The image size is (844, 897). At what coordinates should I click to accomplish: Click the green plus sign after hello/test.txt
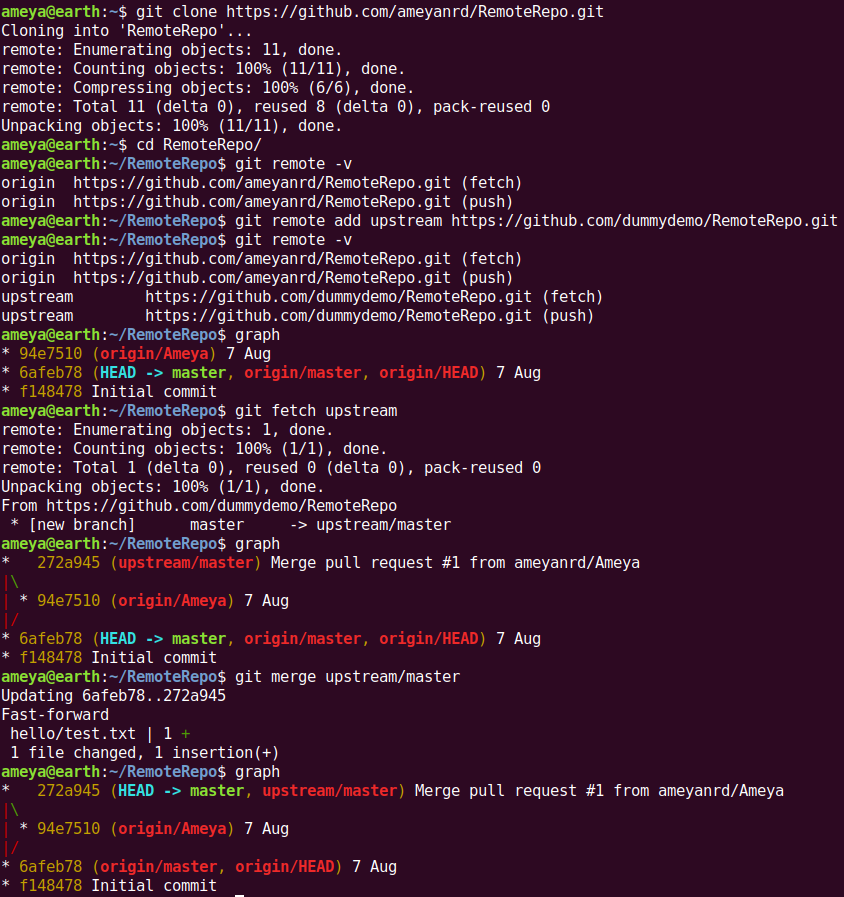[x=186, y=734]
